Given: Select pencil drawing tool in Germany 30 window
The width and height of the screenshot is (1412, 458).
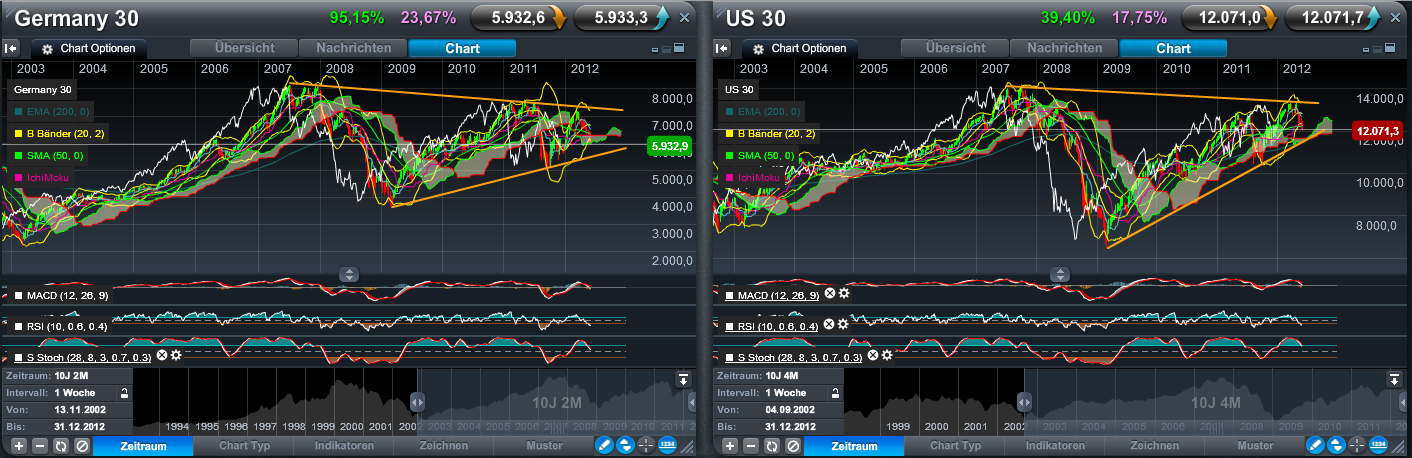Looking at the screenshot, I should click(604, 446).
